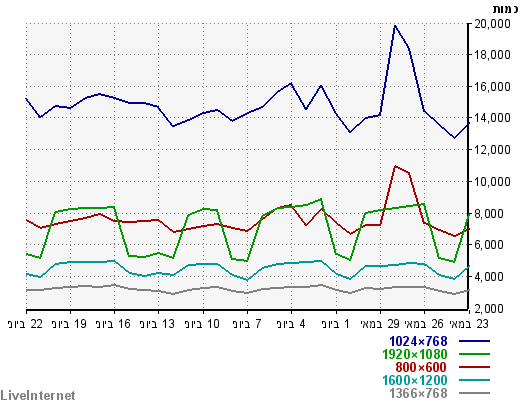The width and height of the screenshot is (520, 405).
Task: Click the green line swatch beside 1920×1080
Action: pos(474,354)
